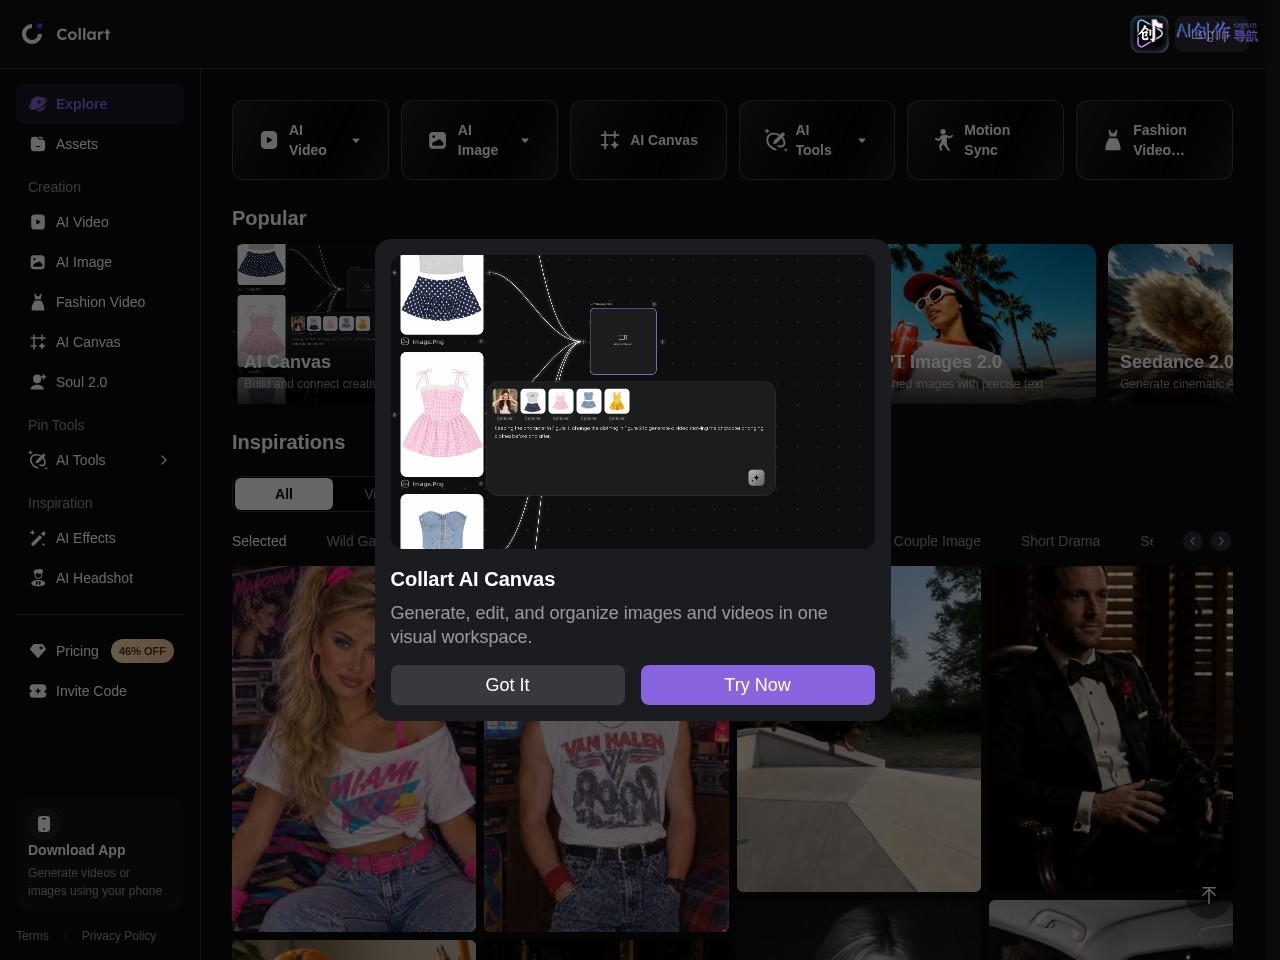Open the man in tuxedo inspiration image
This screenshot has height=960, width=1280.
(x=1111, y=729)
